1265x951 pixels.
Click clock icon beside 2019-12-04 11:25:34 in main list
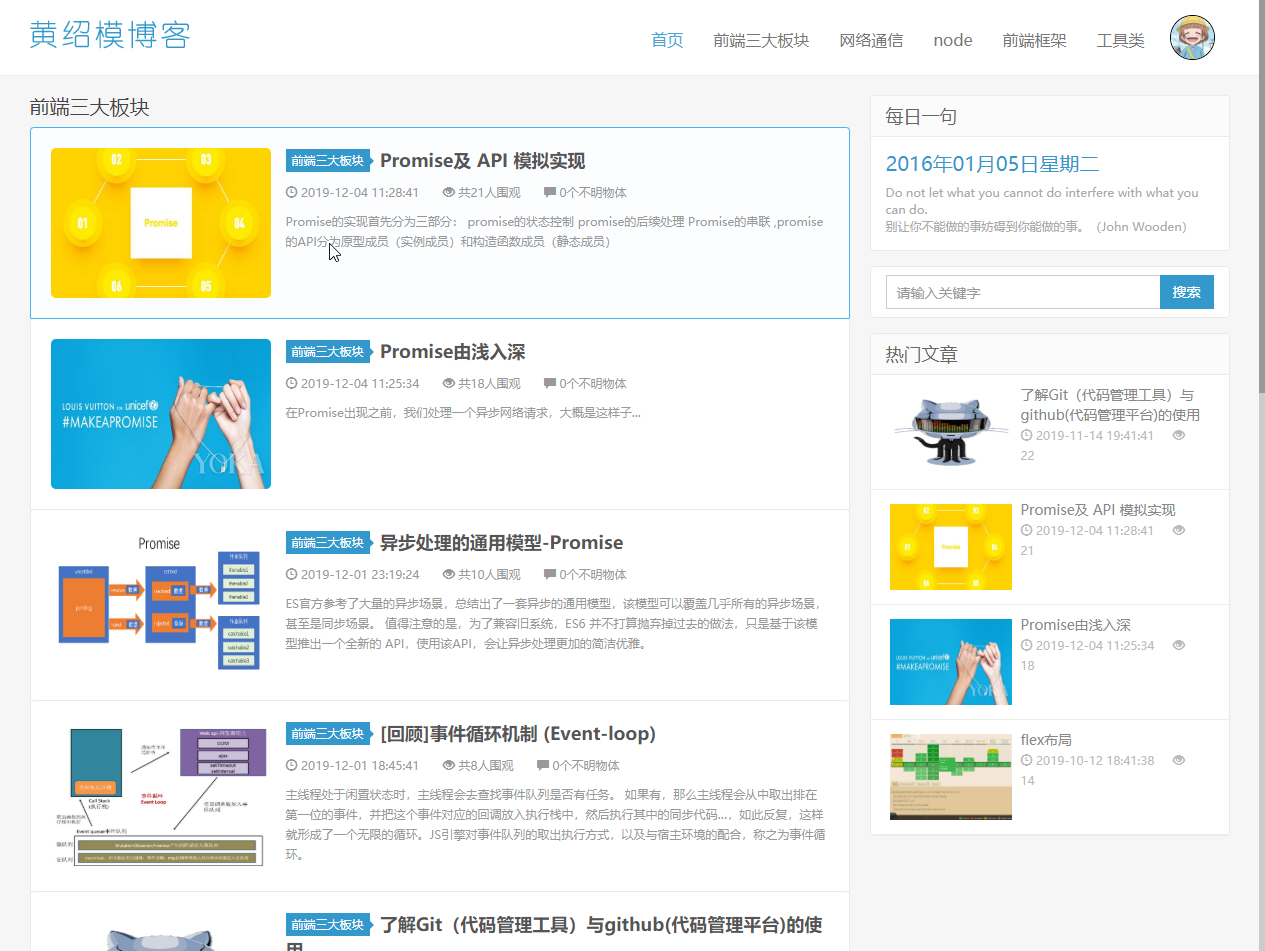coord(291,383)
